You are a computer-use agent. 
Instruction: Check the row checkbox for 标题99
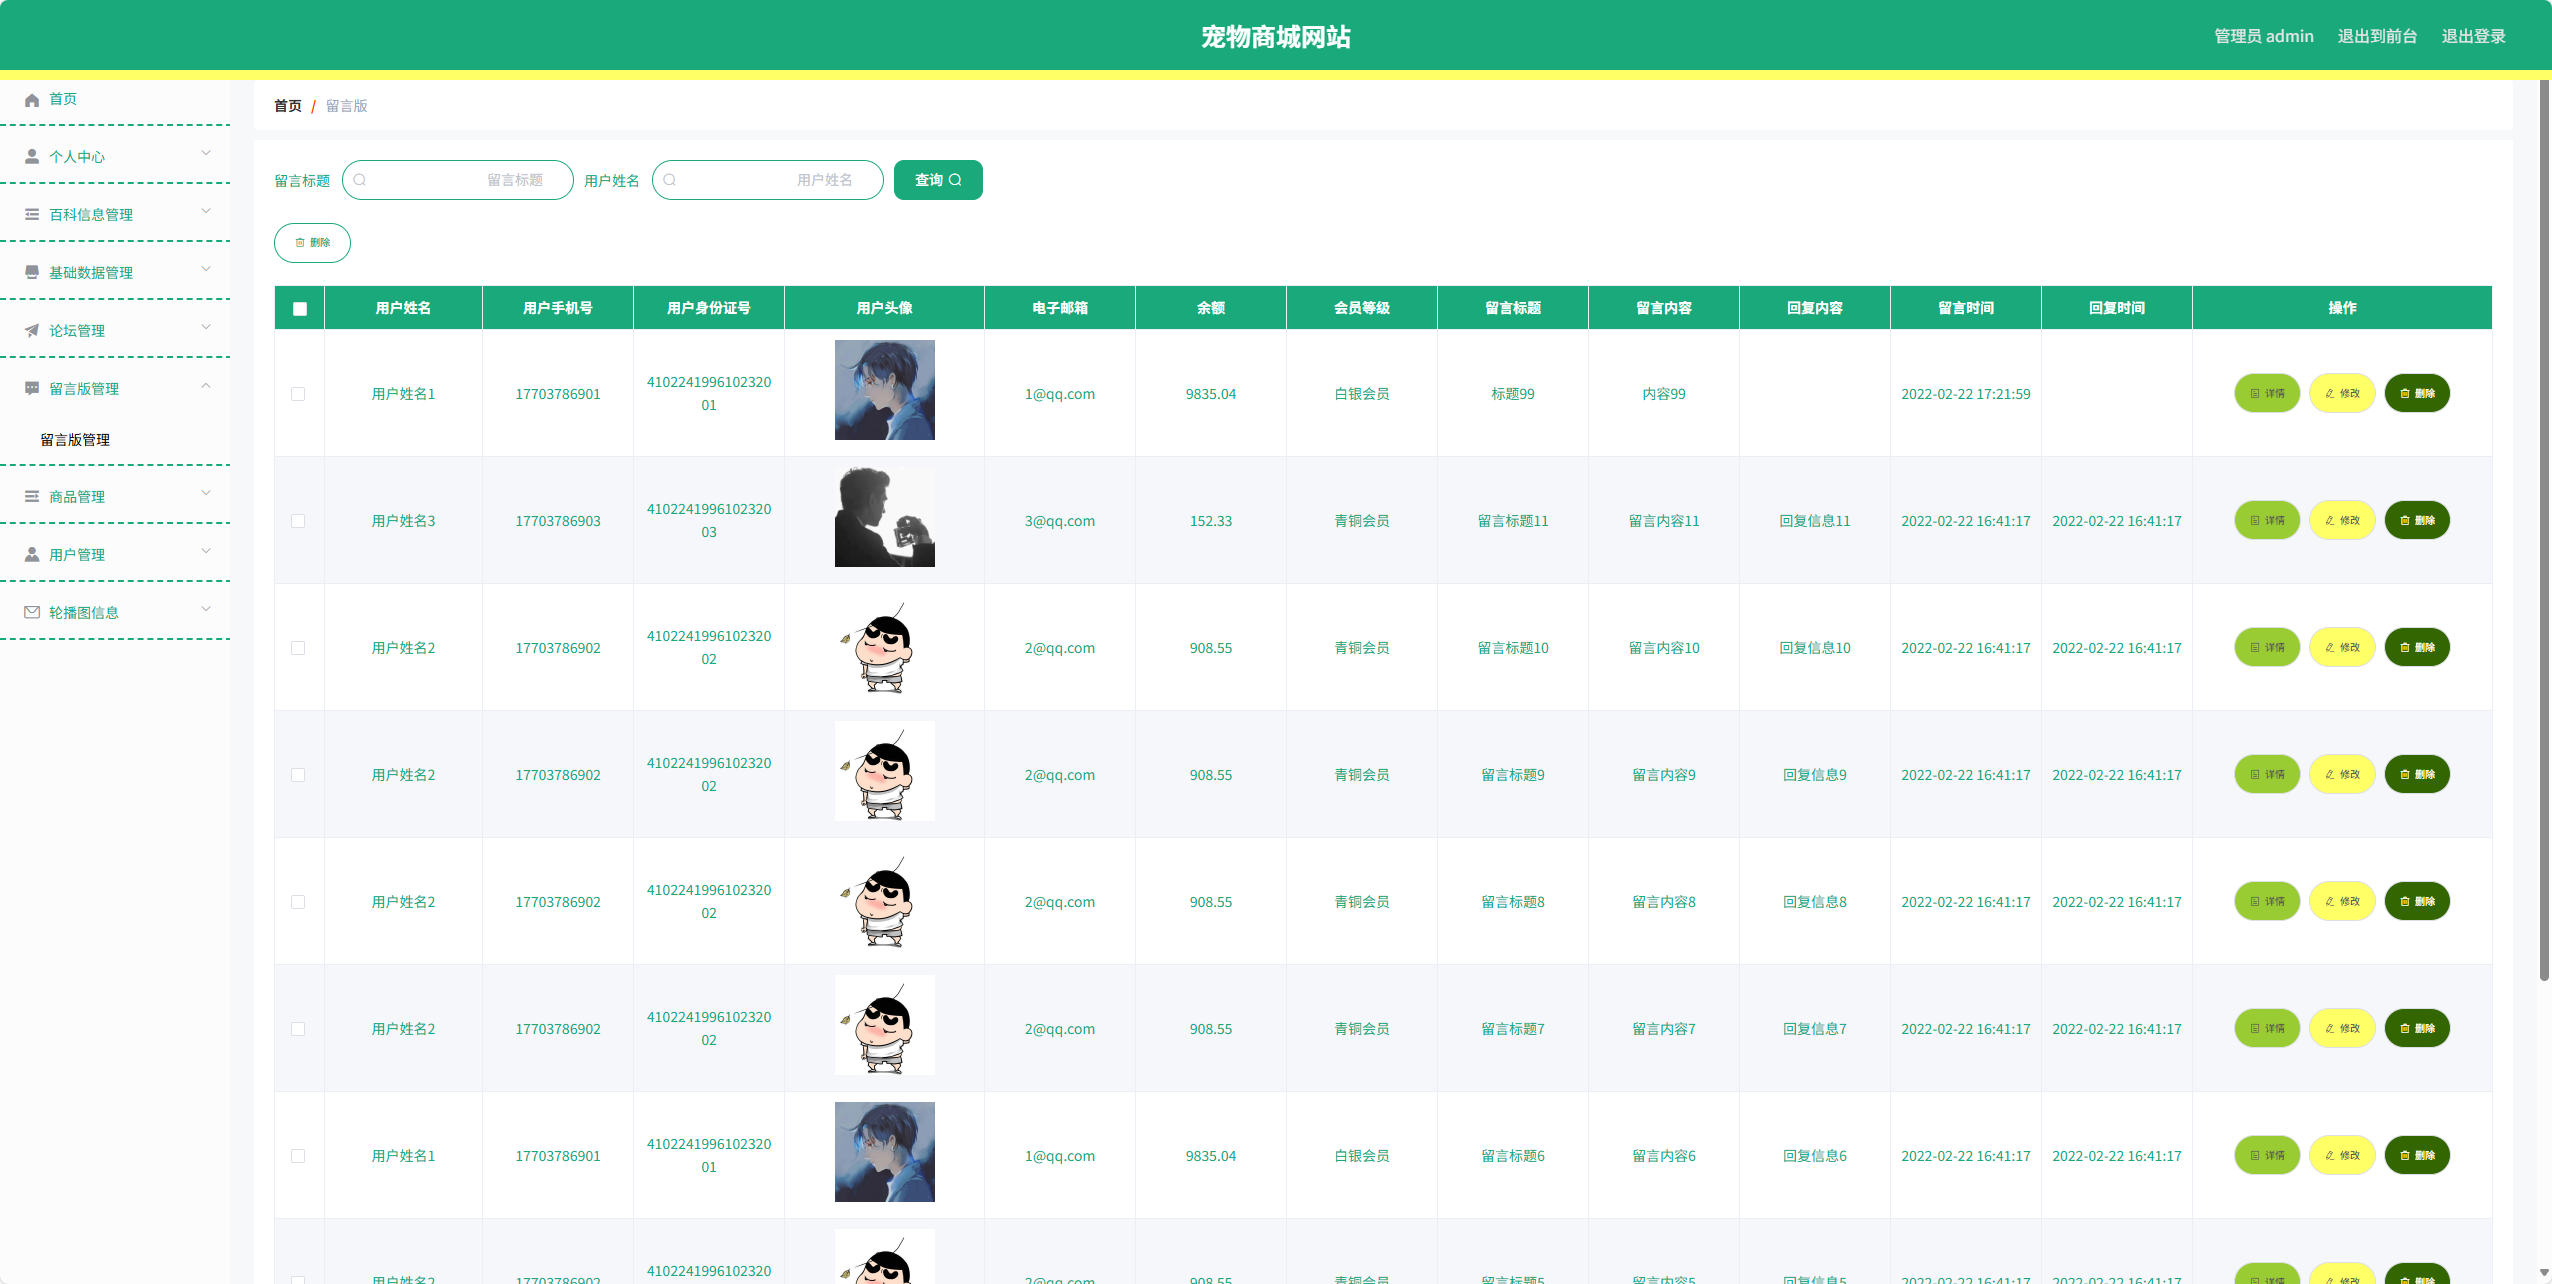(x=298, y=394)
